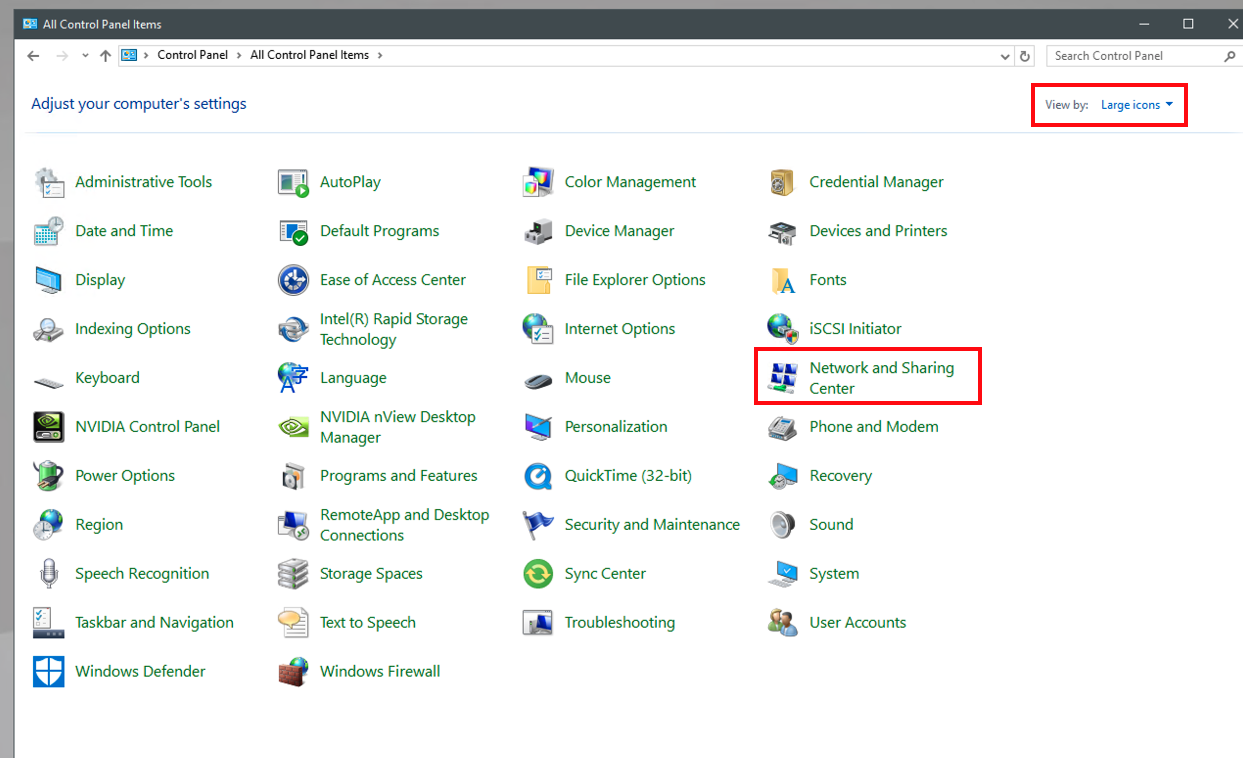
Task: Click the Phone and Modem icon
Action: [782, 427]
